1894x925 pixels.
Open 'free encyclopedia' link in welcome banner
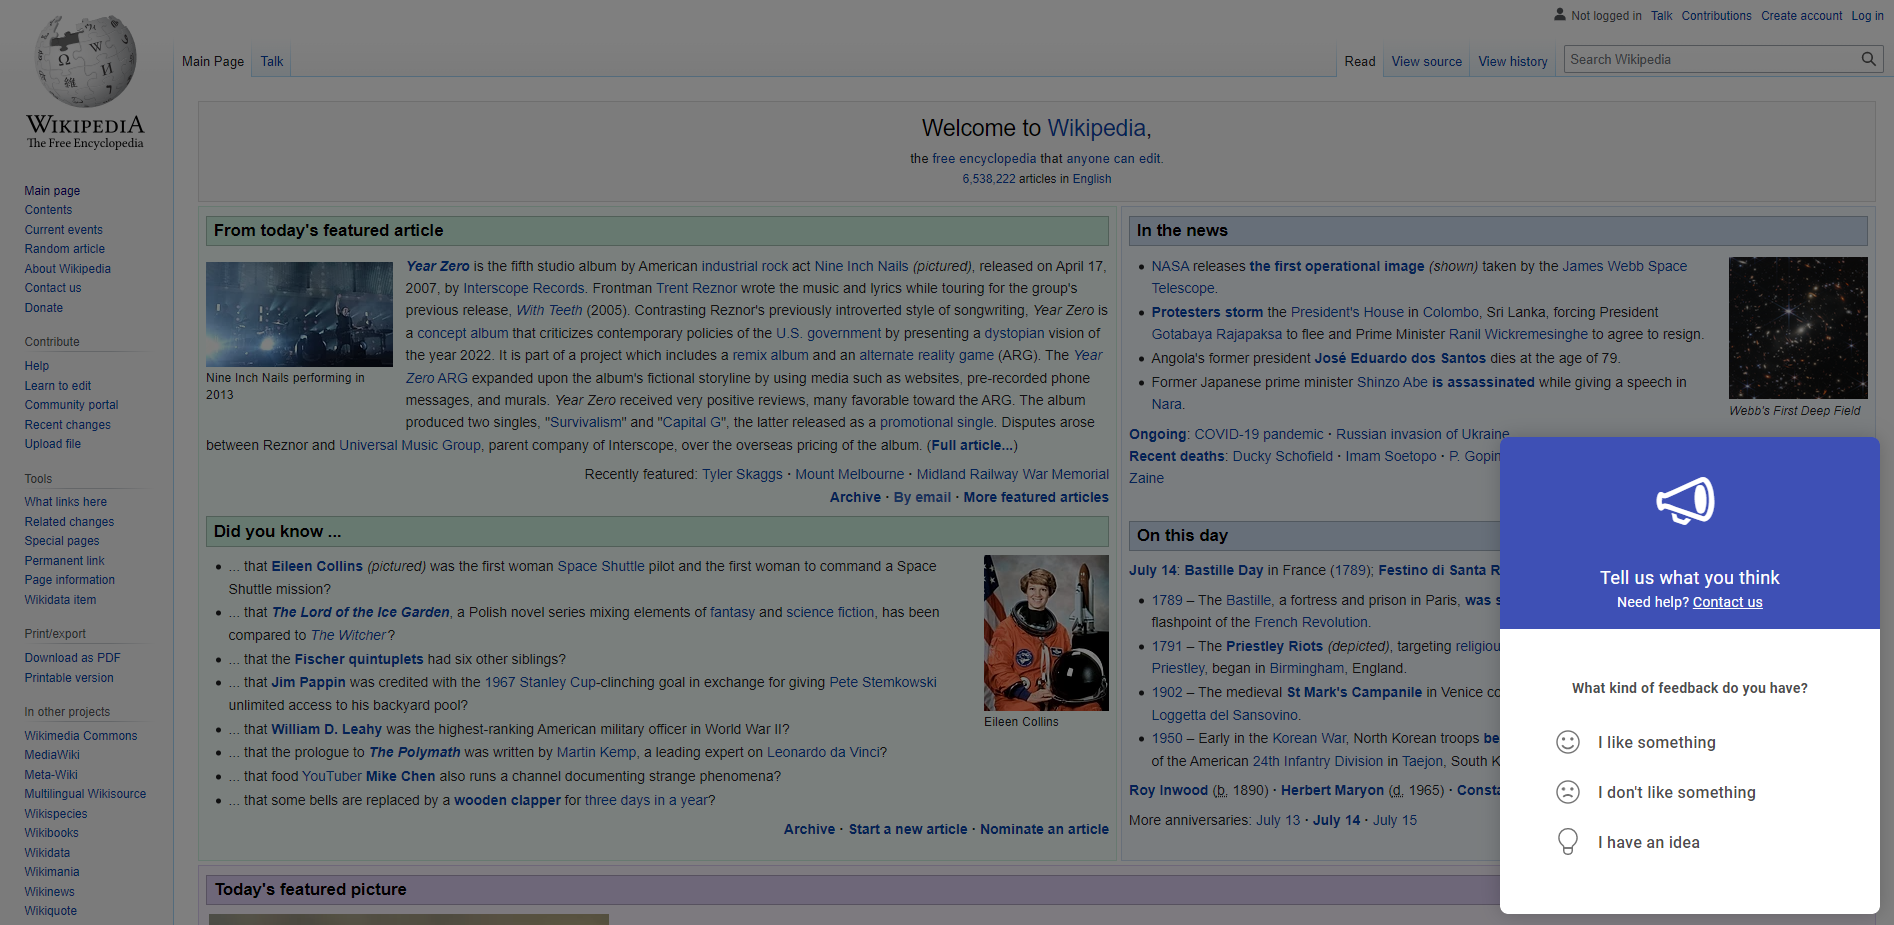[984, 159]
